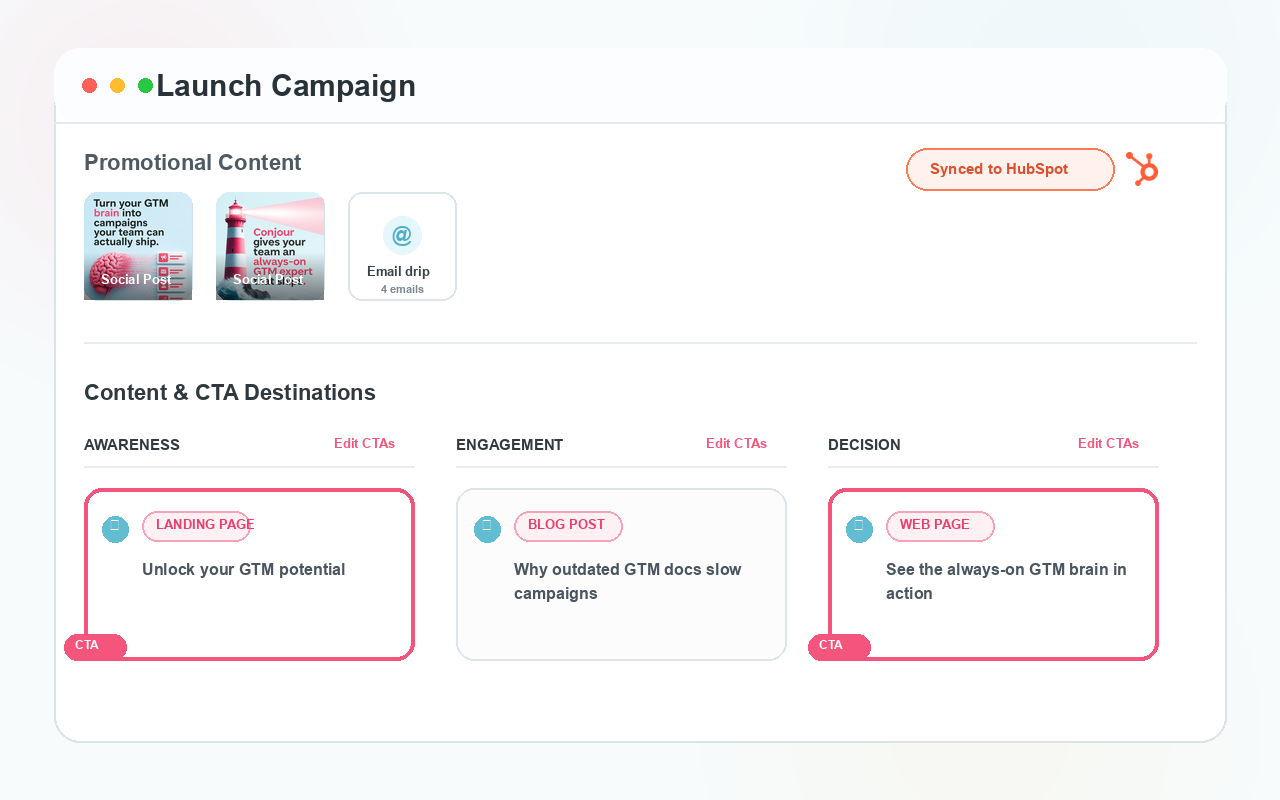The image size is (1280, 800).
Task: Click the green maximize window dot
Action: pos(145,86)
